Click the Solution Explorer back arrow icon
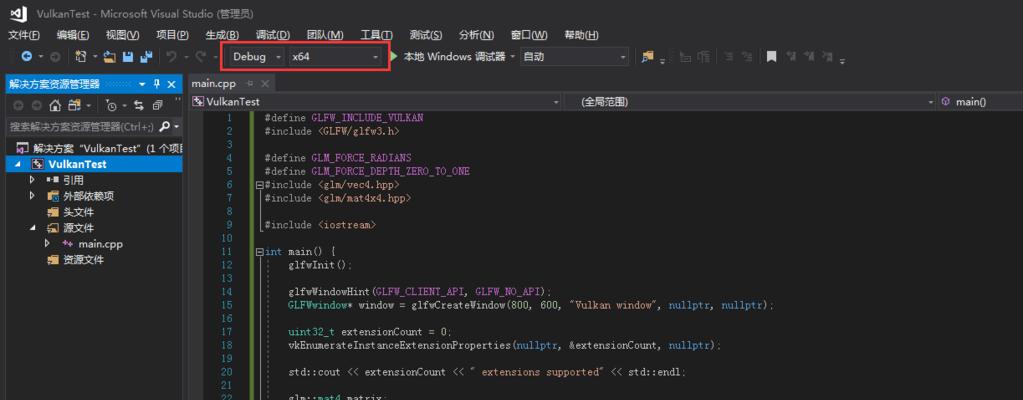 click(x=18, y=105)
